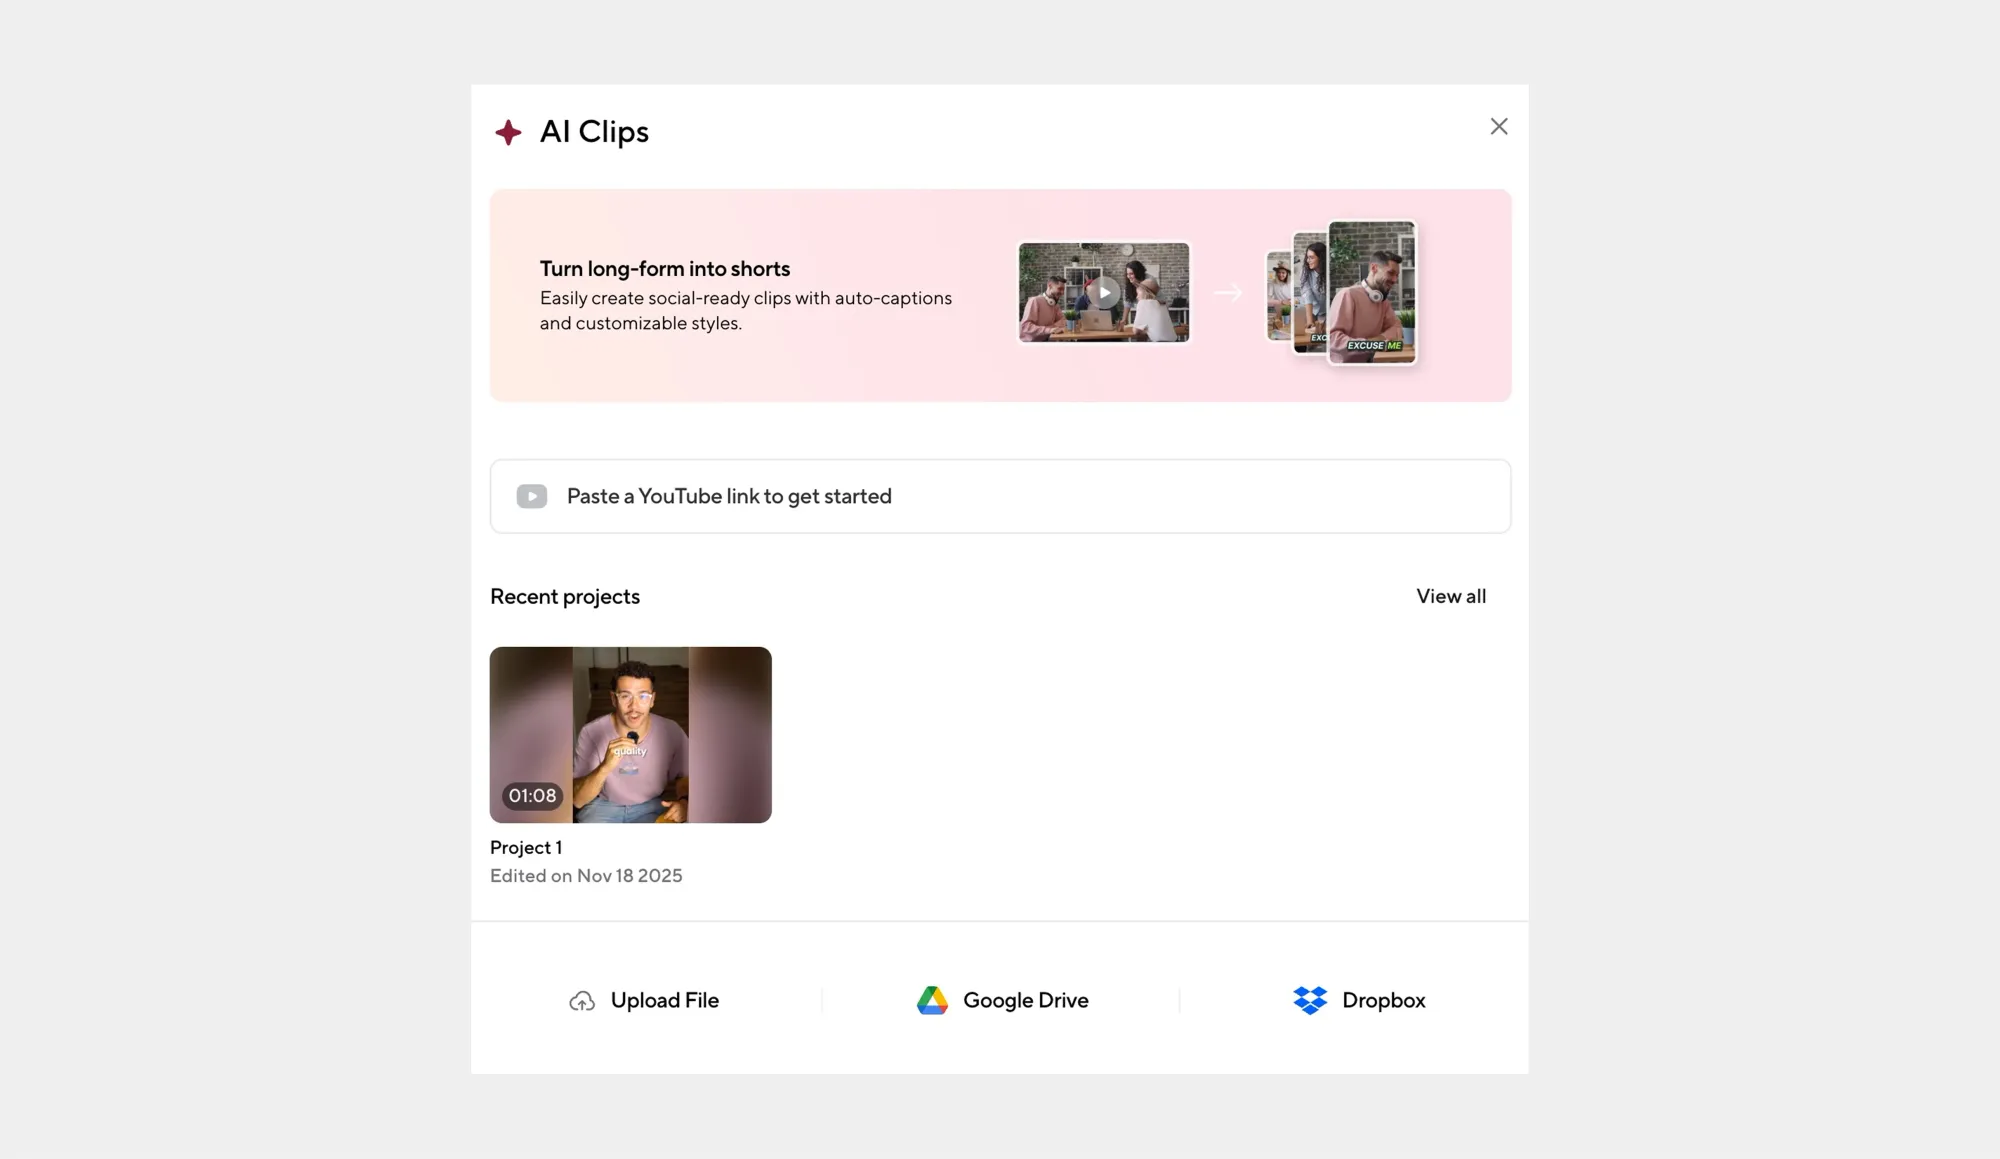The image size is (2000, 1159).
Task: Click the cloud upload icon
Action: pos(582,1001)
